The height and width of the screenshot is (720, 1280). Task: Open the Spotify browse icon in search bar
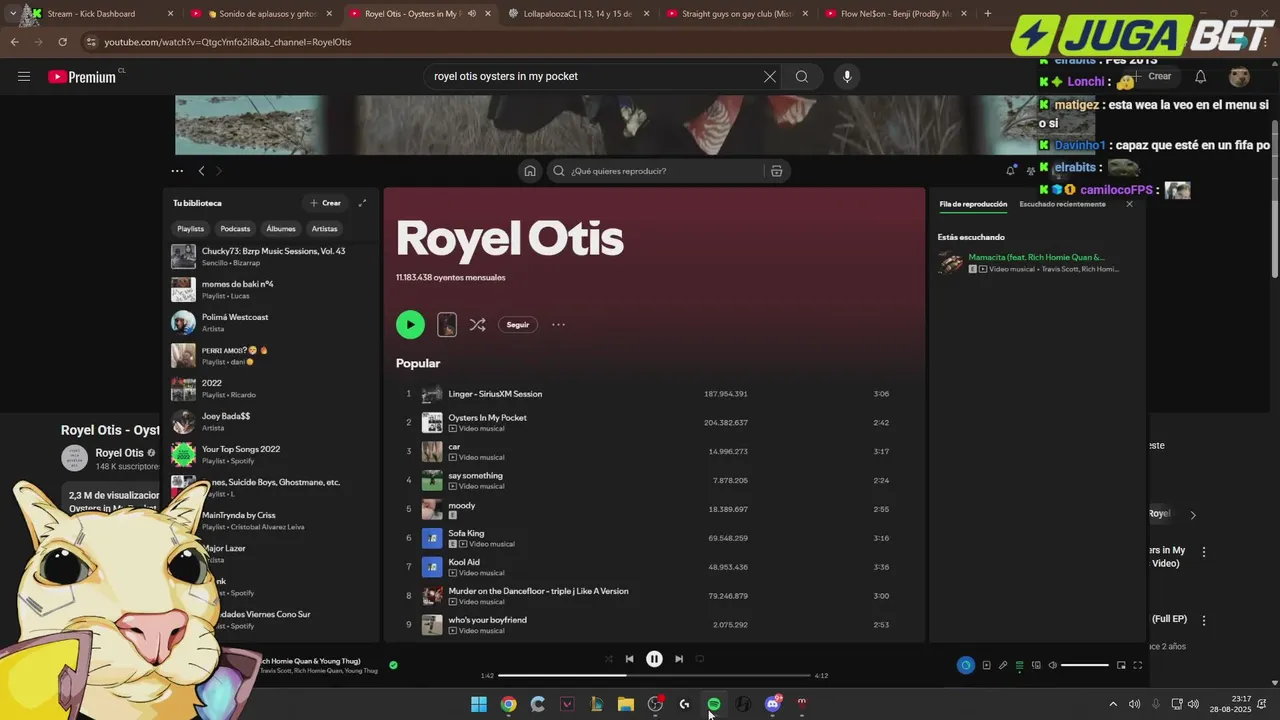tap(776, 171)
